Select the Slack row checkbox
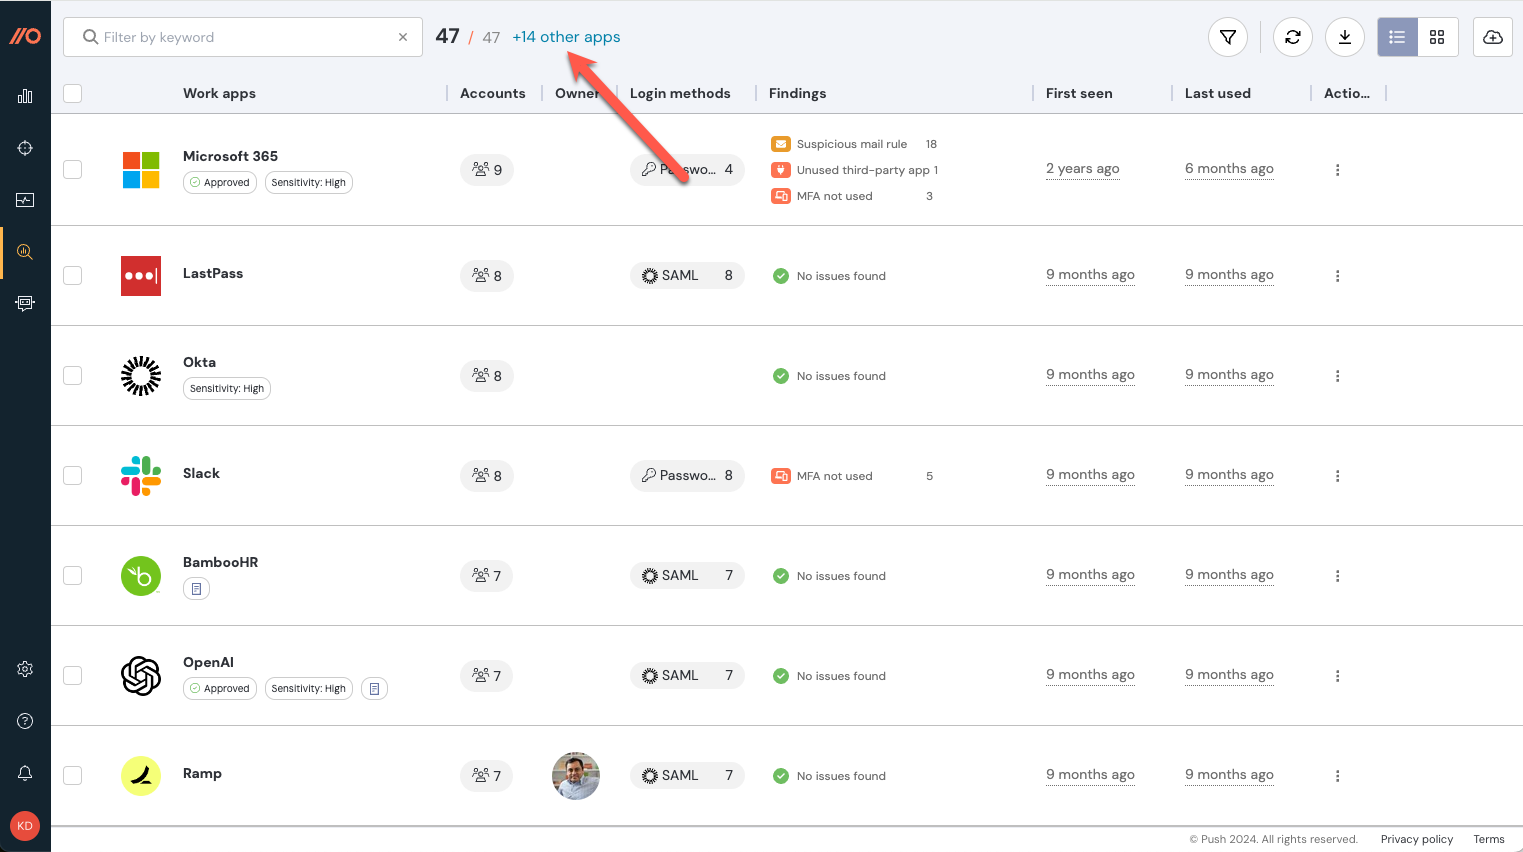Screen dimensions: 1523x852 pos(72,475)
